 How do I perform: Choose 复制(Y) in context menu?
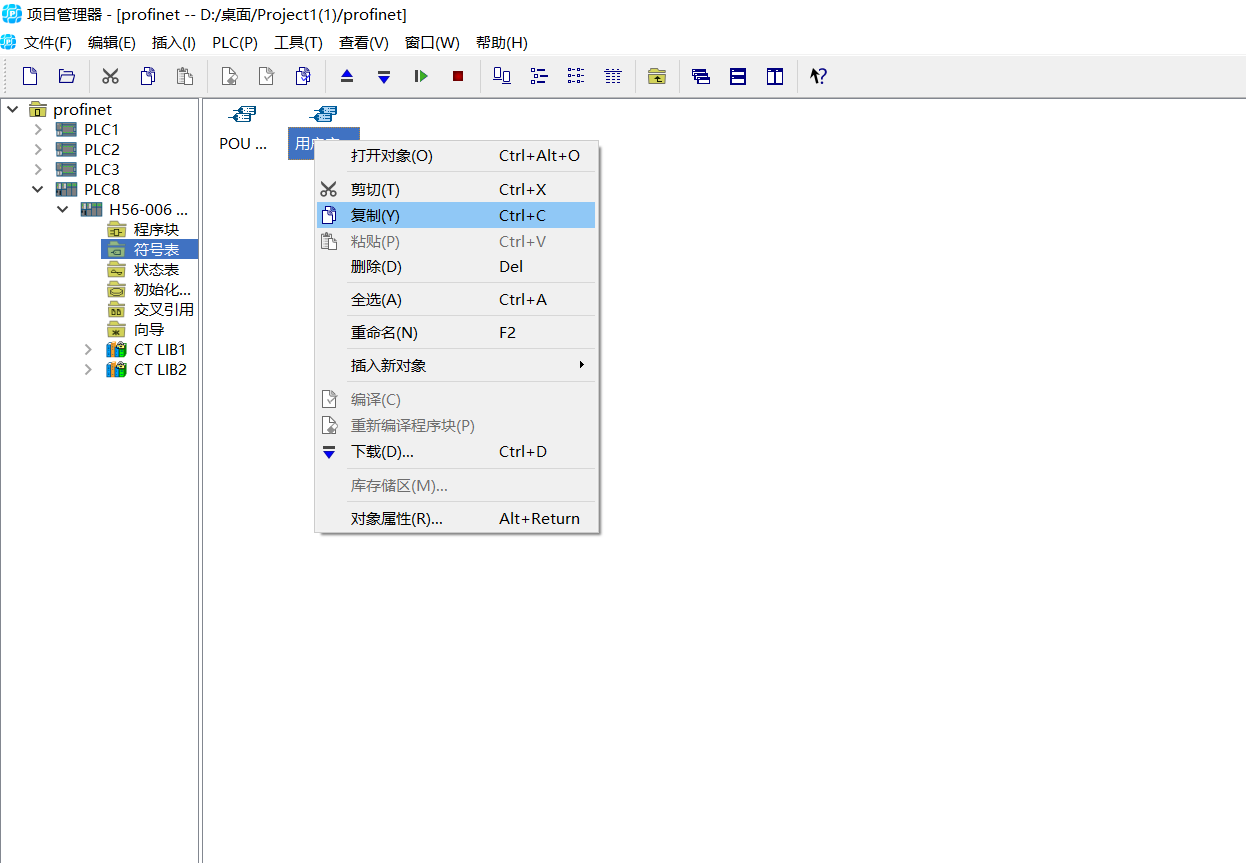tap(456, 215)
